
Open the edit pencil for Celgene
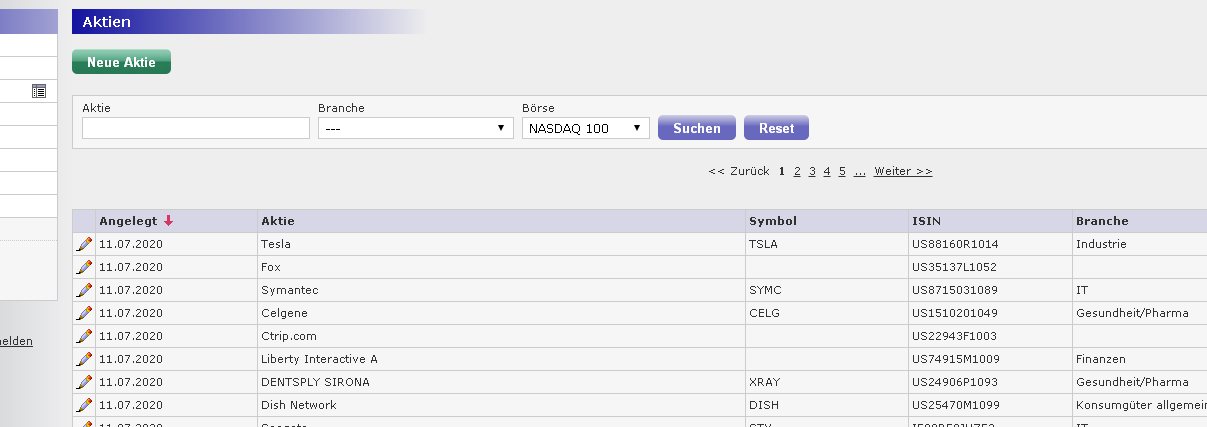(x=84, y=313)
